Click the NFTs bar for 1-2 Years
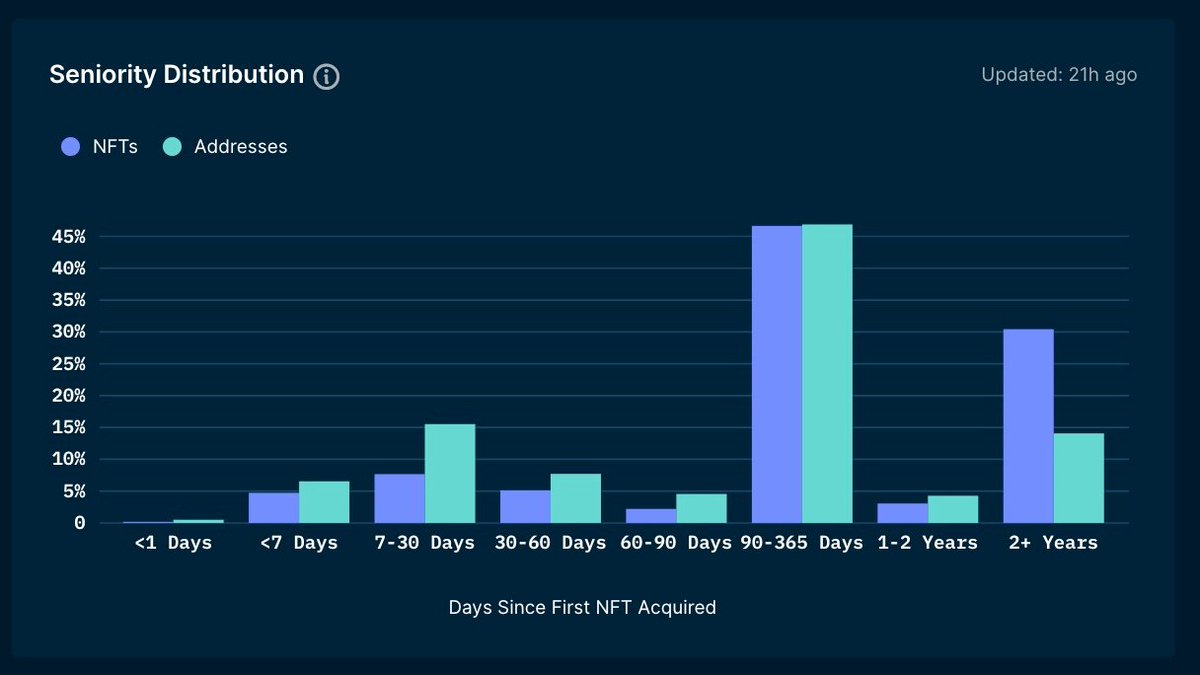The image size is (1200, 675). click(x=902, y=512)
